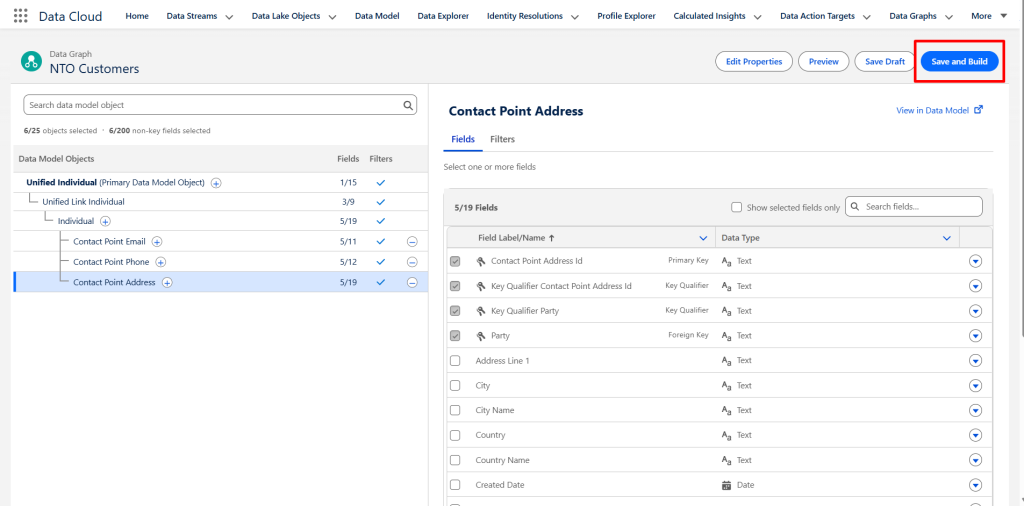Click the Date calendar icon for Created Date
This screenshot has width=1024, height=506.
[726, 485]
